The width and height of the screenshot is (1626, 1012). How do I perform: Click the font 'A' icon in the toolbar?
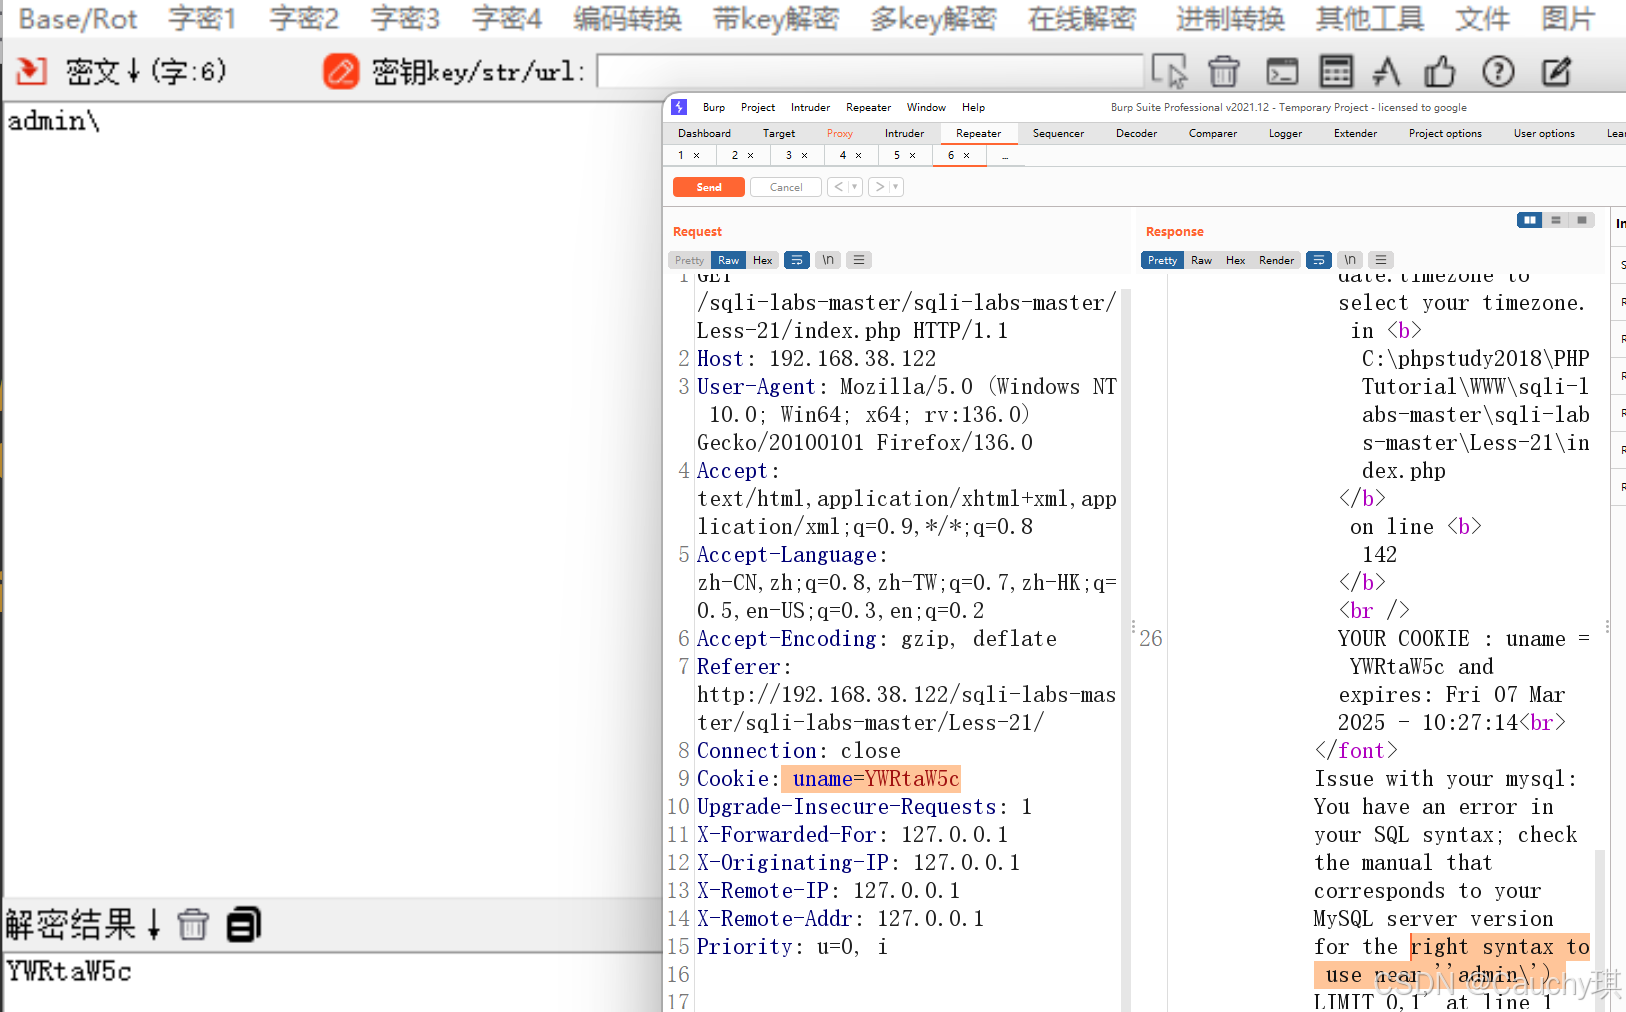[x=1387, y=71]
